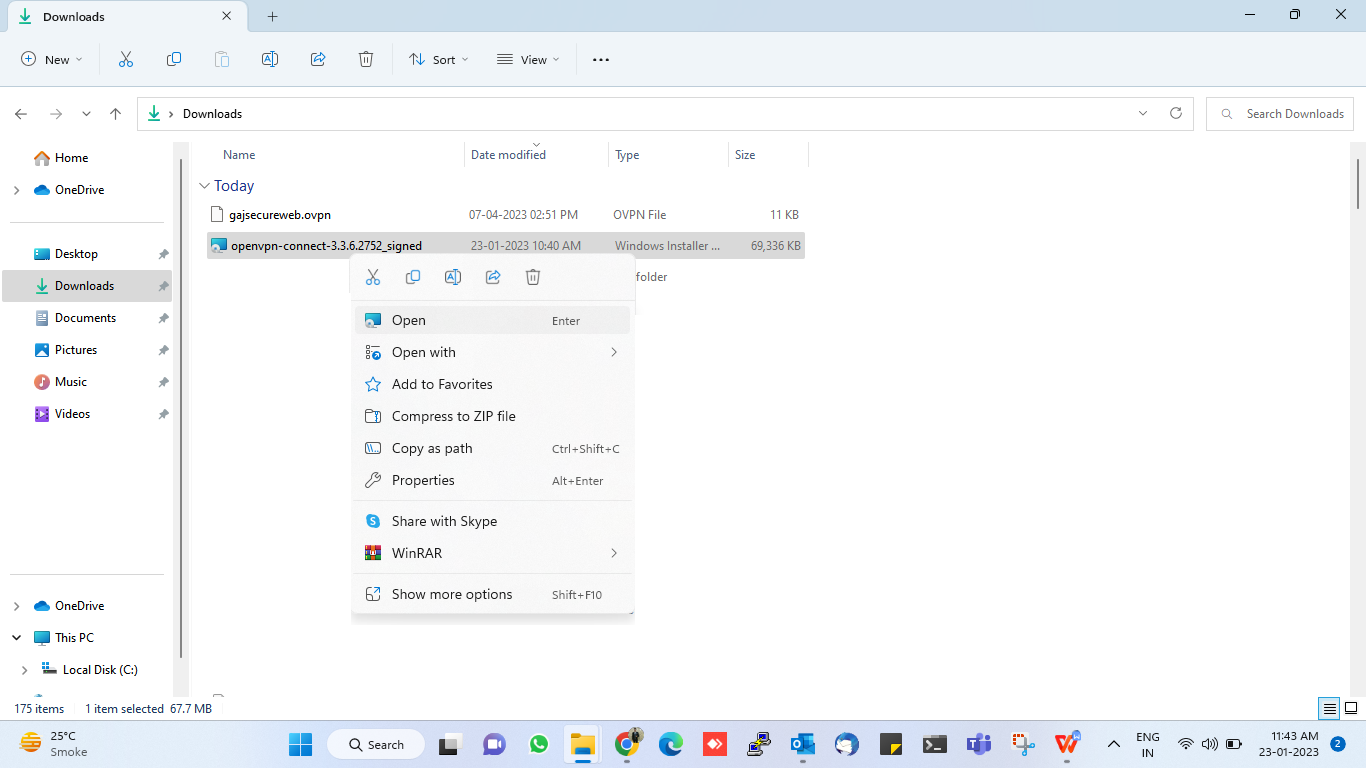Open the See more three-dots menu
Screen dimensions: 1366x768
pyautogui.click(x=601, y=60)
